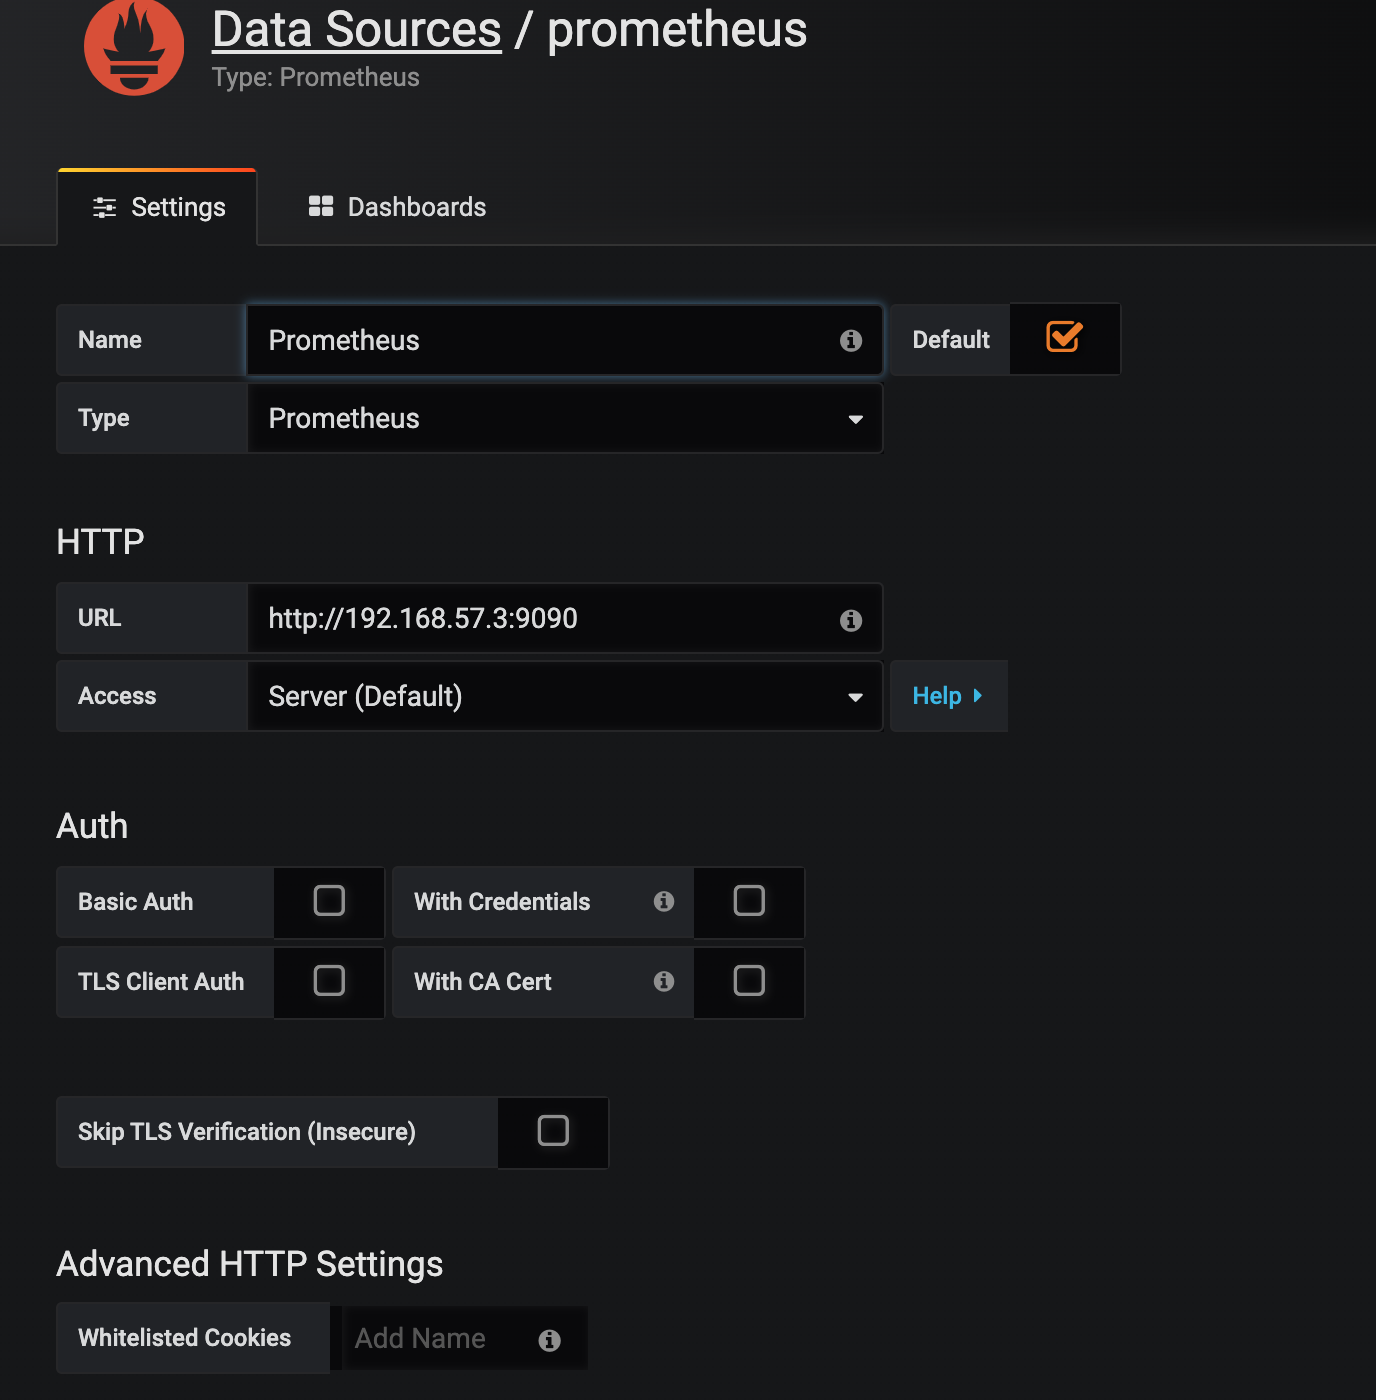
Task: Click the info icon in URL field
Action: 851,620
